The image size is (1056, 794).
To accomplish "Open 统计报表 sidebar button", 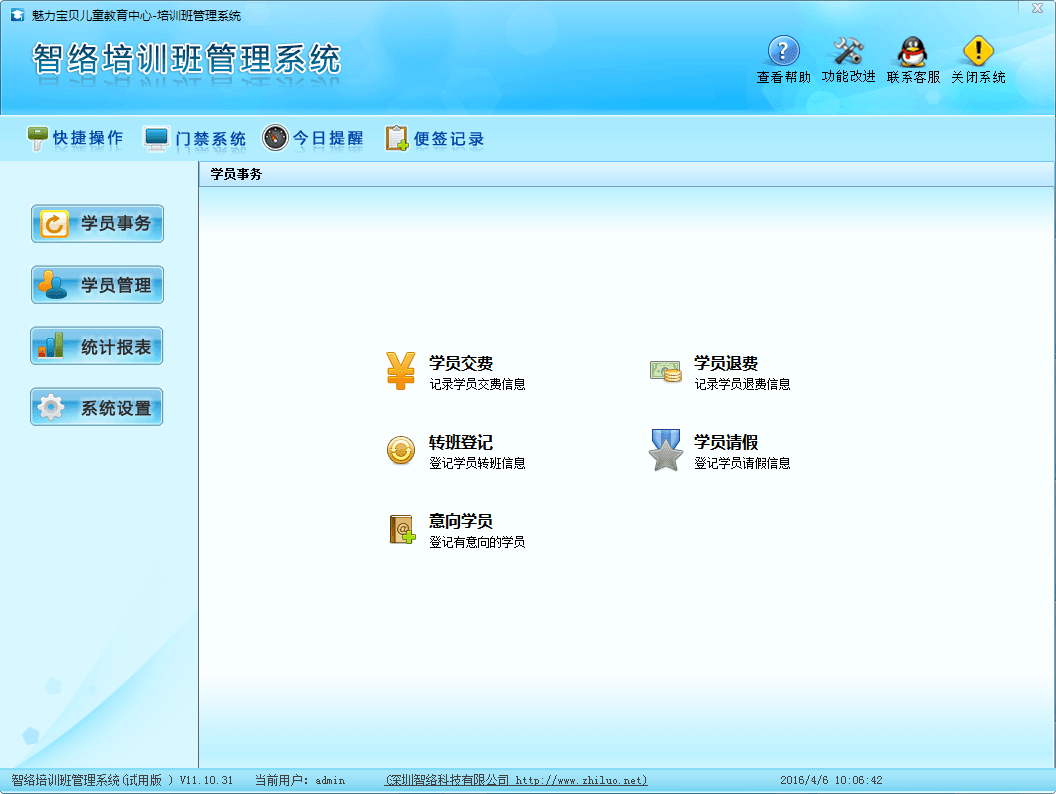I will click(x=97, y=347).
